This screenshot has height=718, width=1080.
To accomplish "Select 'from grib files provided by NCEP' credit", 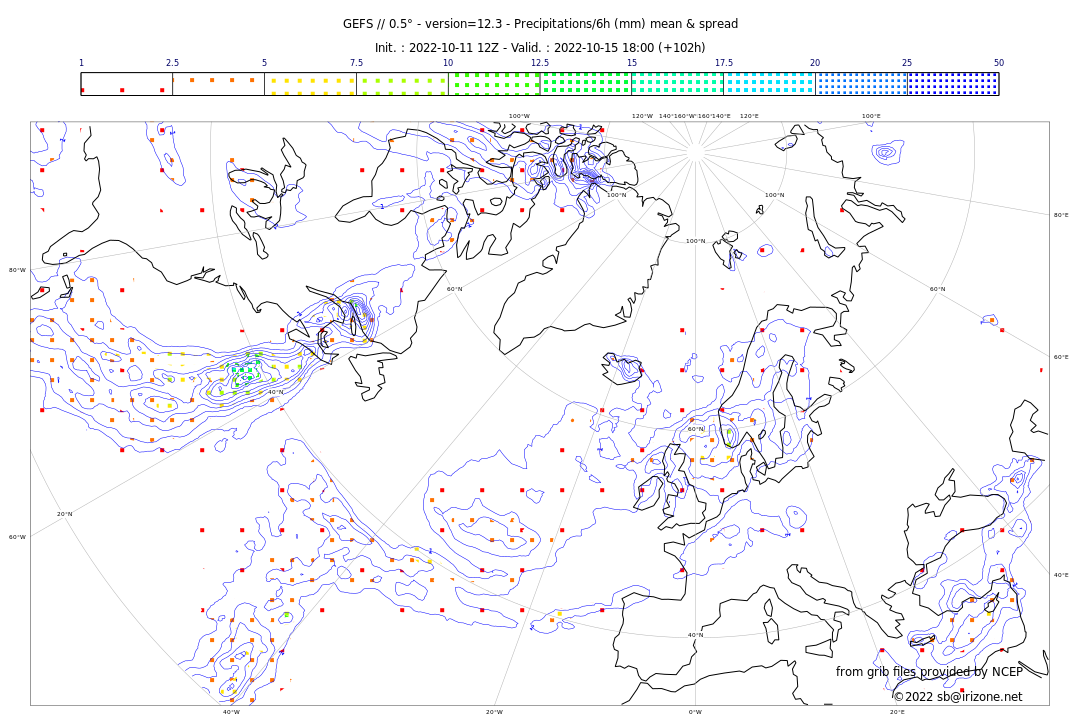I will 929,671.
